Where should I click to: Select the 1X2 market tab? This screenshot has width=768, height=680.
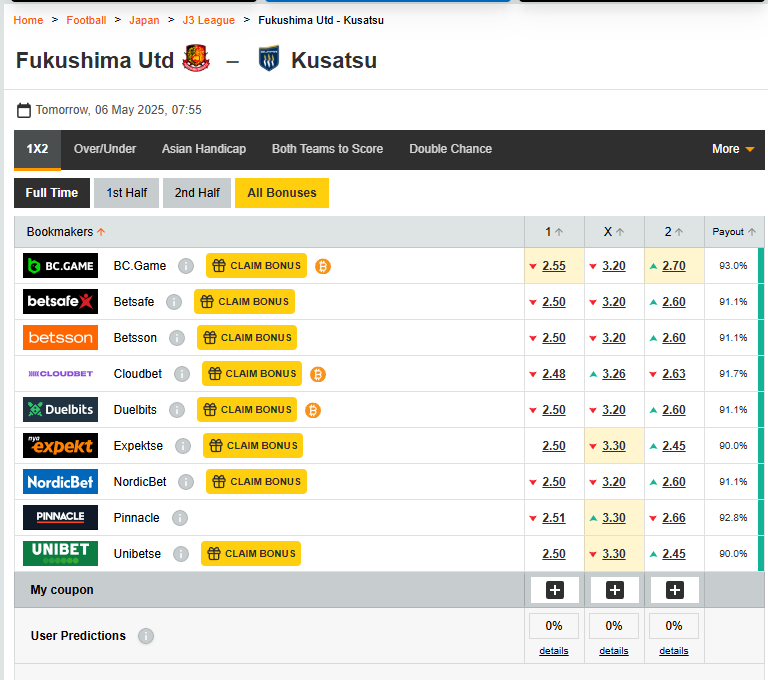(37, 149)
